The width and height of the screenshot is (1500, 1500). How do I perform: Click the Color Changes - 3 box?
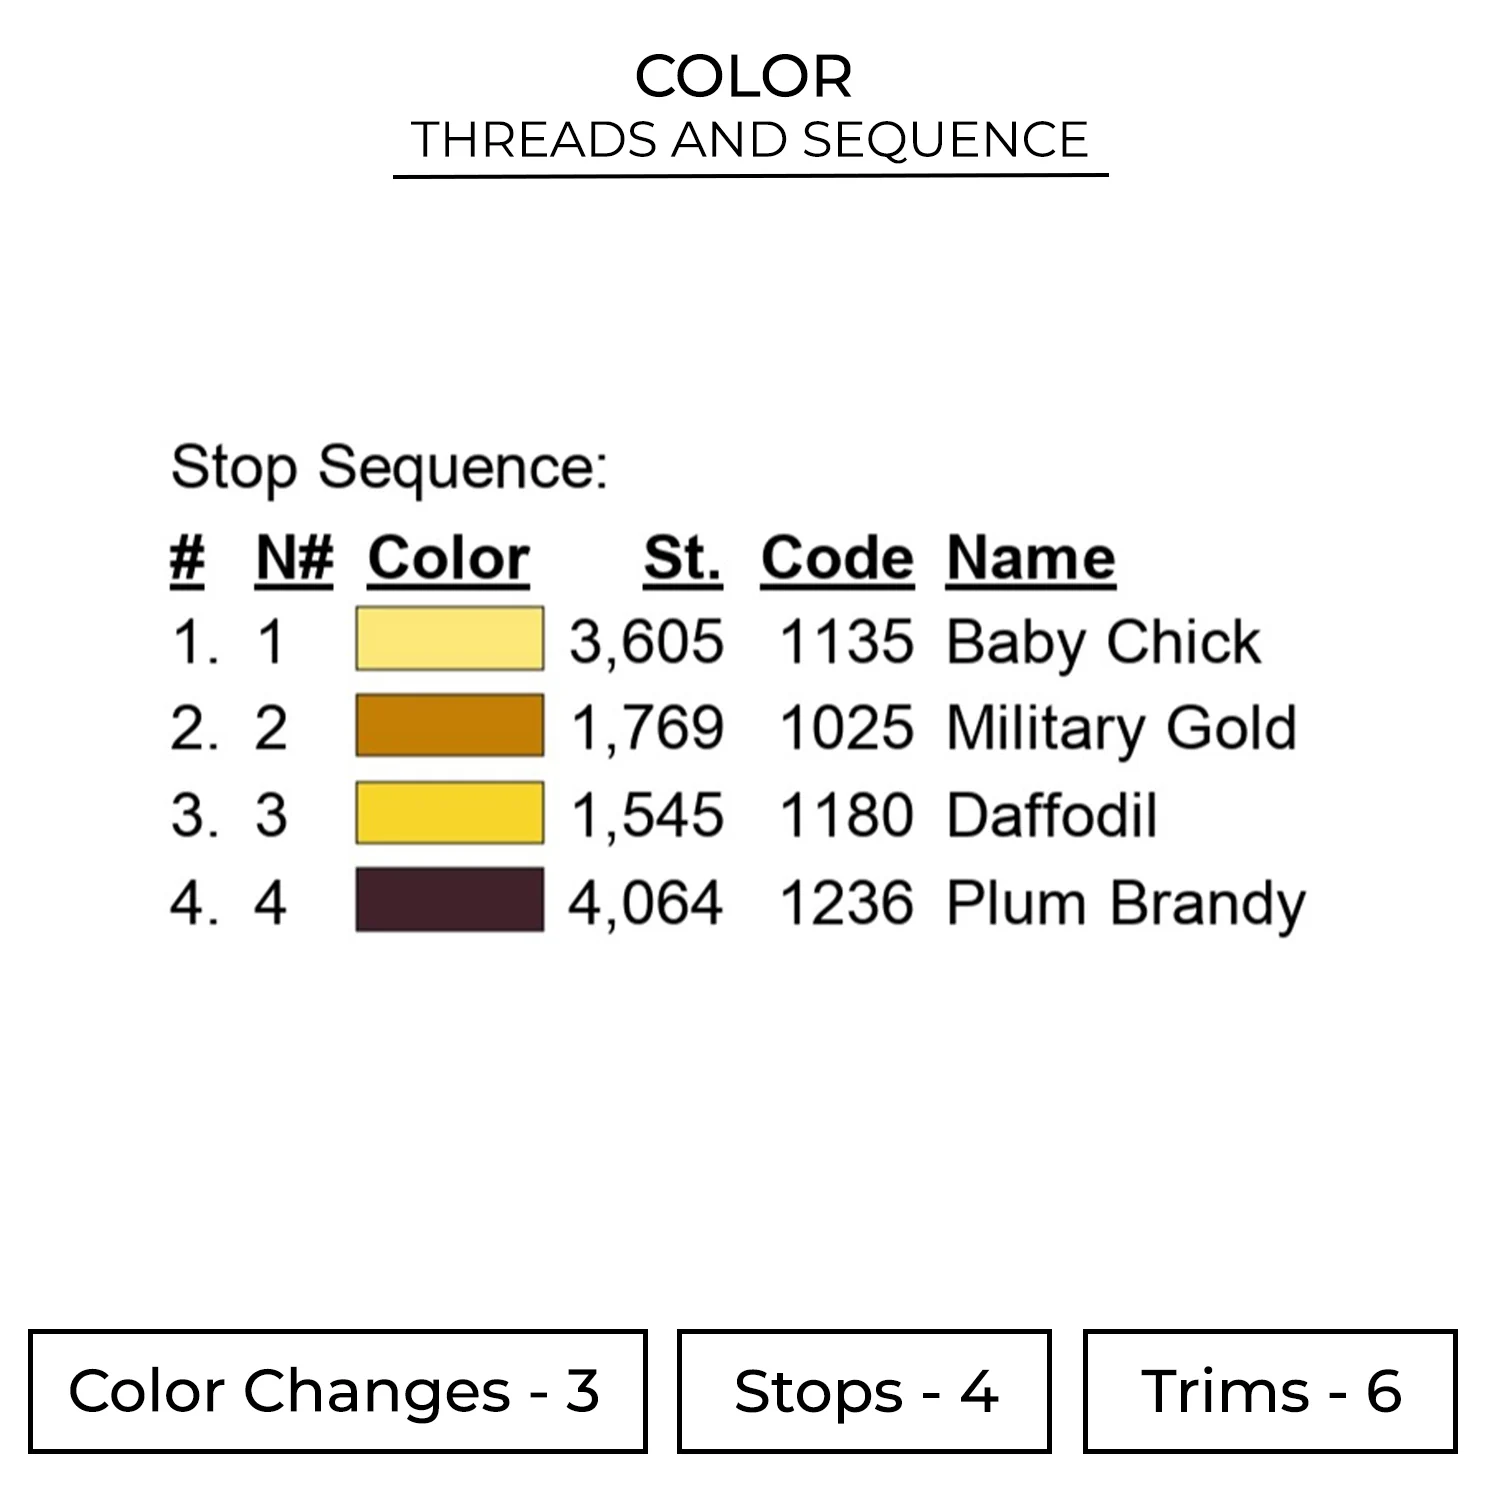coord(337,1391)
